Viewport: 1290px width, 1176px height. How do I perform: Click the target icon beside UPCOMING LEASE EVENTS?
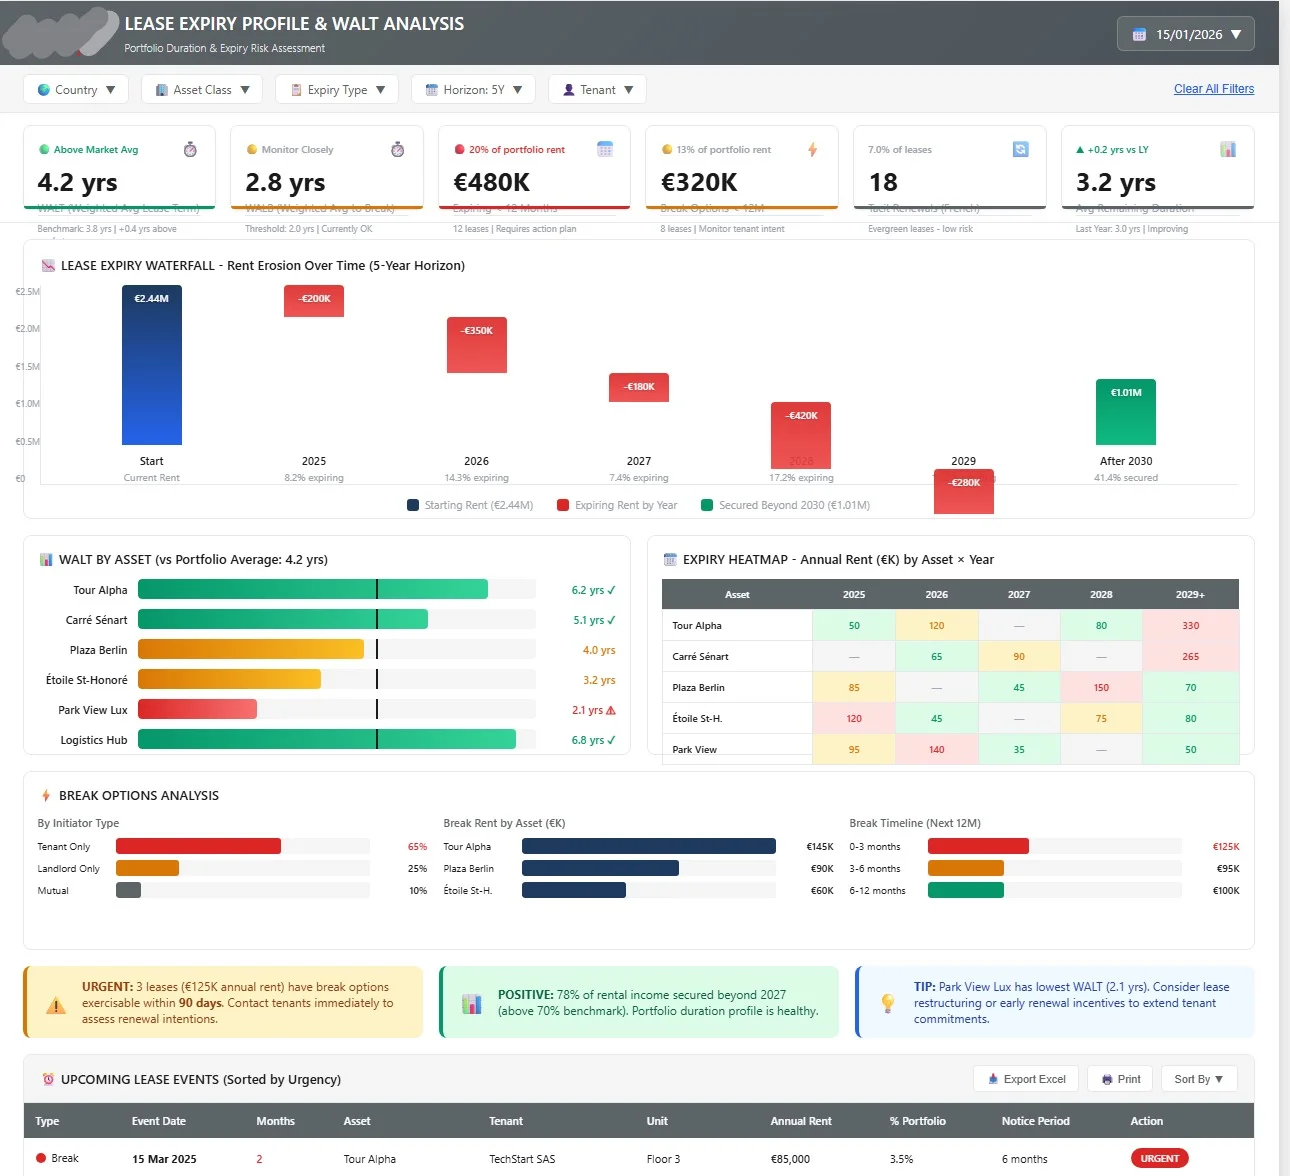point(47,1079)
